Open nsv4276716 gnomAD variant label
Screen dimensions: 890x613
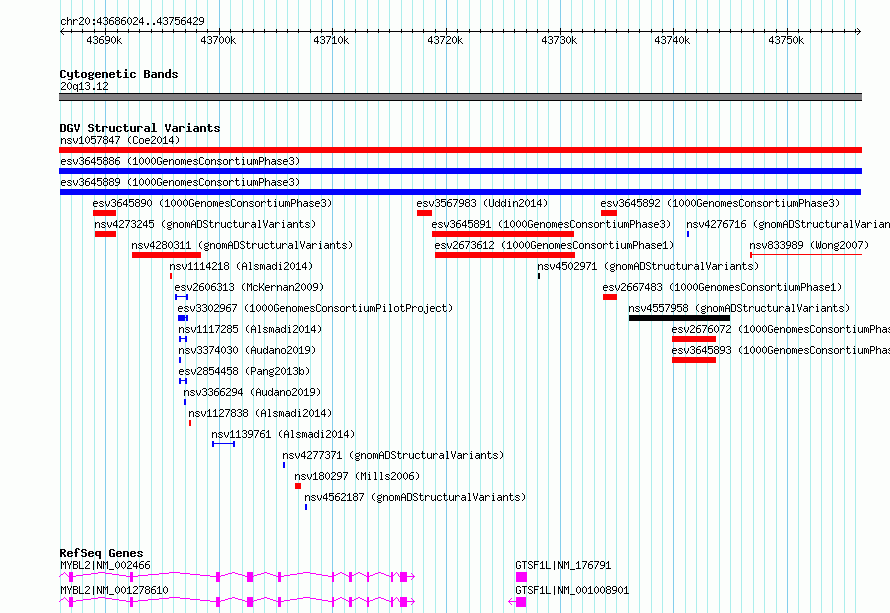[788, 224]
